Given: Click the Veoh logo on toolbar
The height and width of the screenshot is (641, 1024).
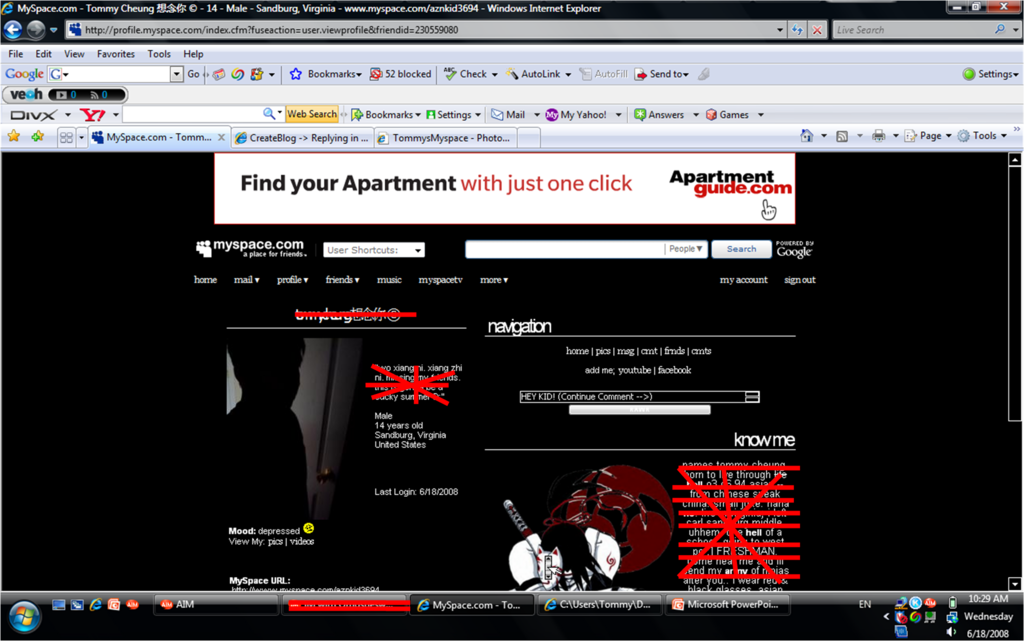Looking at the screenshot, I should (27, 95).
